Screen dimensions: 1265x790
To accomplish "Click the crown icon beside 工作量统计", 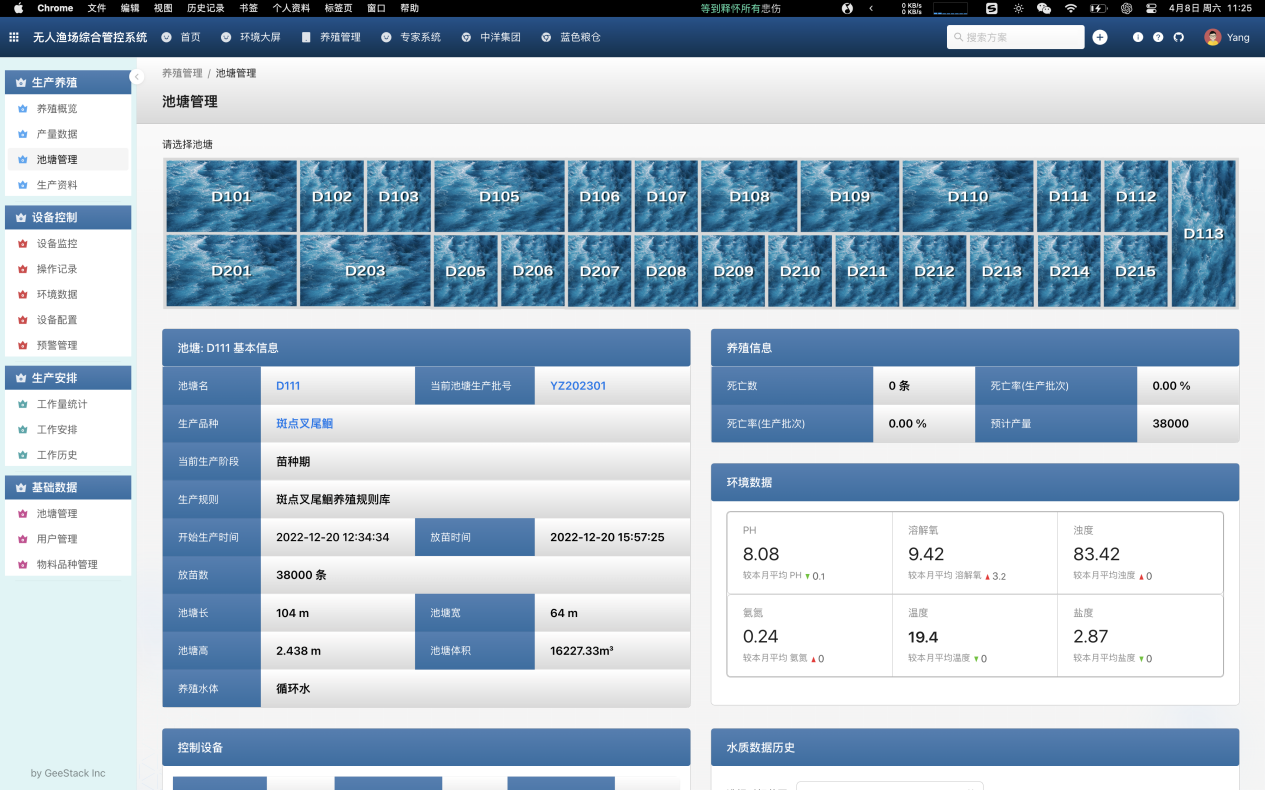I will [x=23, y=404].
